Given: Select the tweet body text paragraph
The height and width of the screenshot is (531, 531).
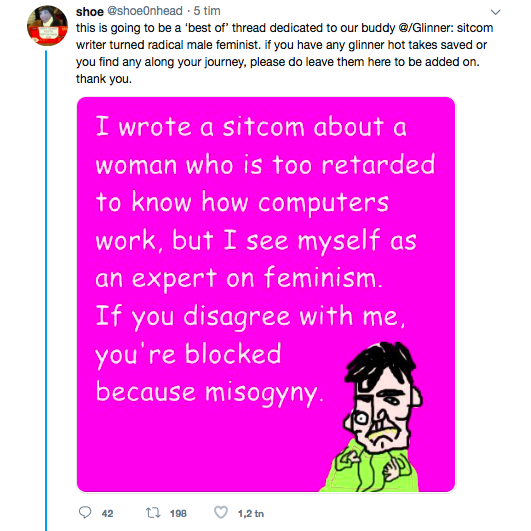Looking at the screenshot, I should [x=284, y=53].
